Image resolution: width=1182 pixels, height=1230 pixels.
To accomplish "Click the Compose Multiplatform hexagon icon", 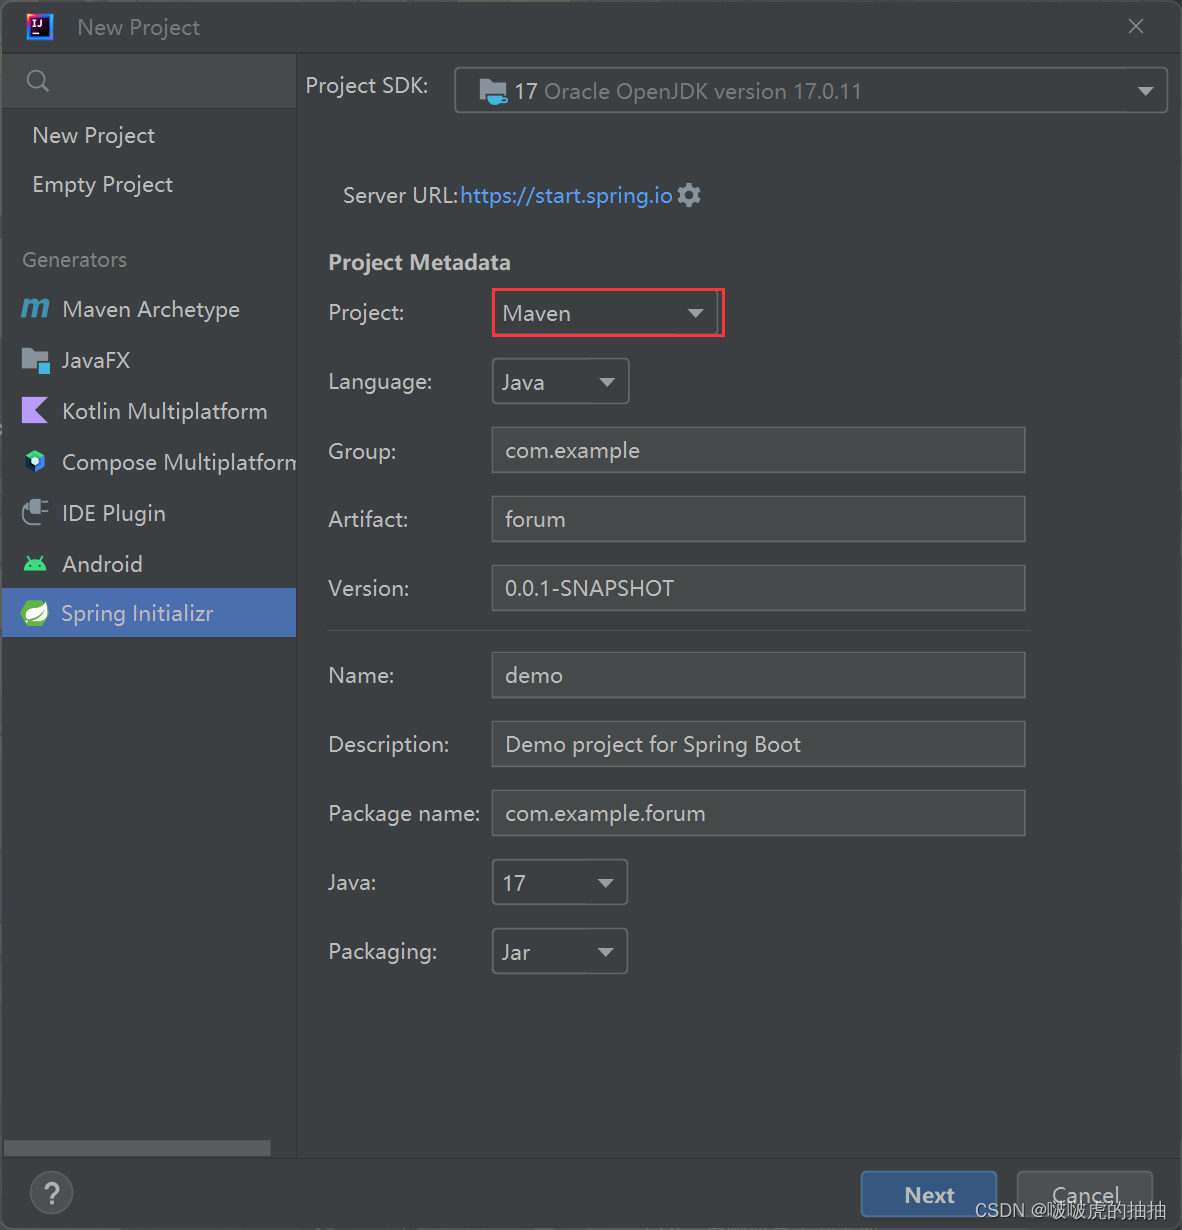I will tap(35, 461).
